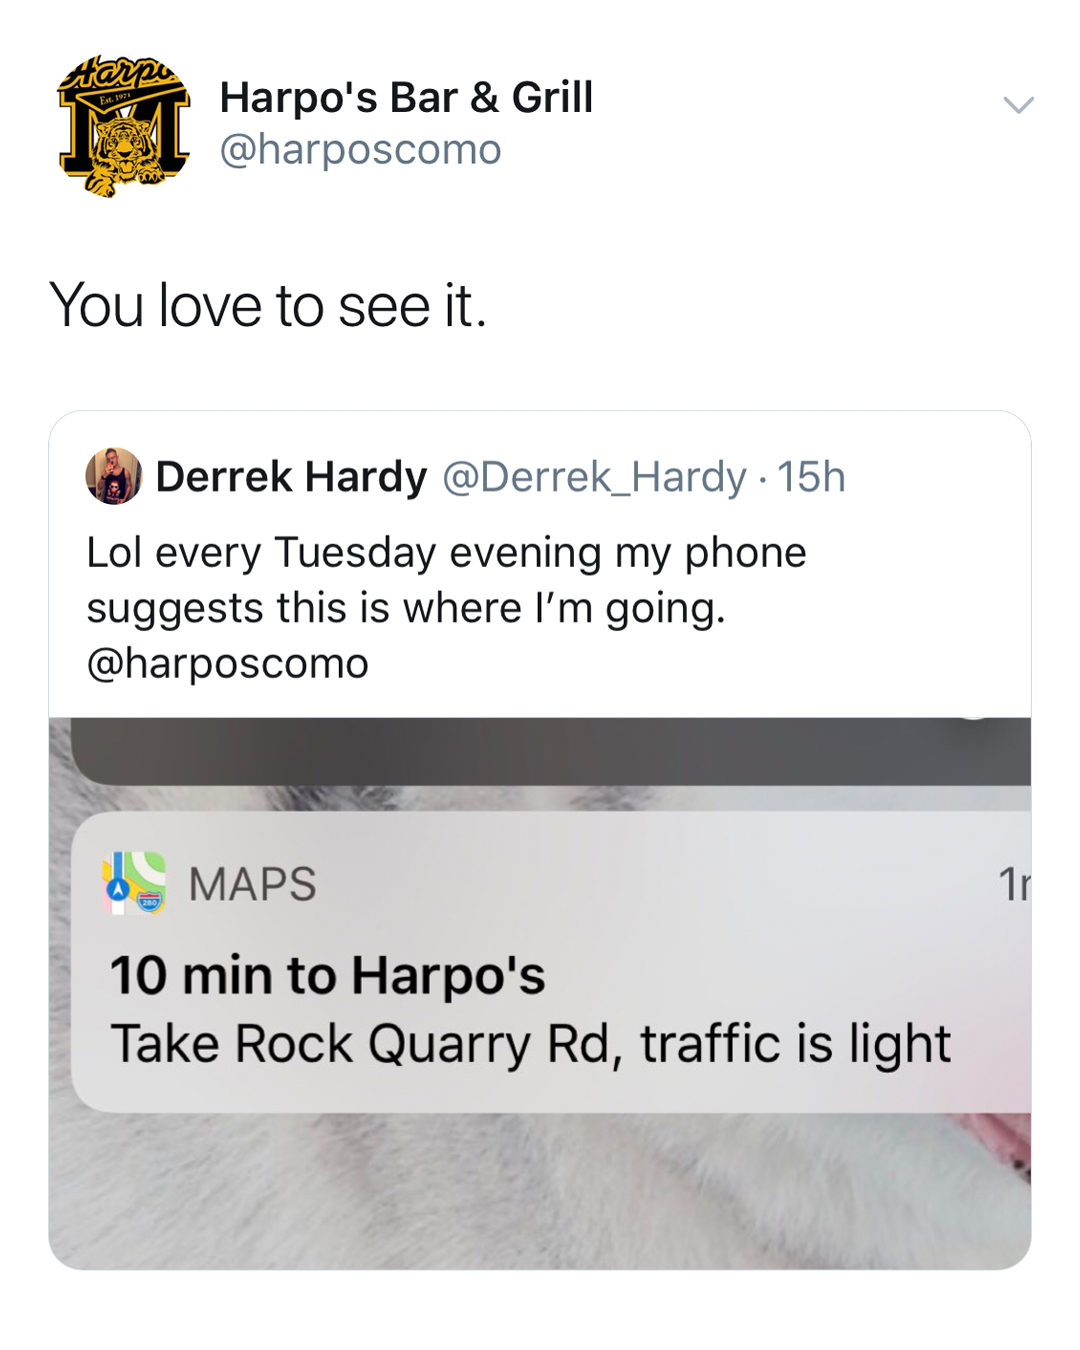Tap "Take Rock Quarry Rd, traffic is light"

point(530,1044)
